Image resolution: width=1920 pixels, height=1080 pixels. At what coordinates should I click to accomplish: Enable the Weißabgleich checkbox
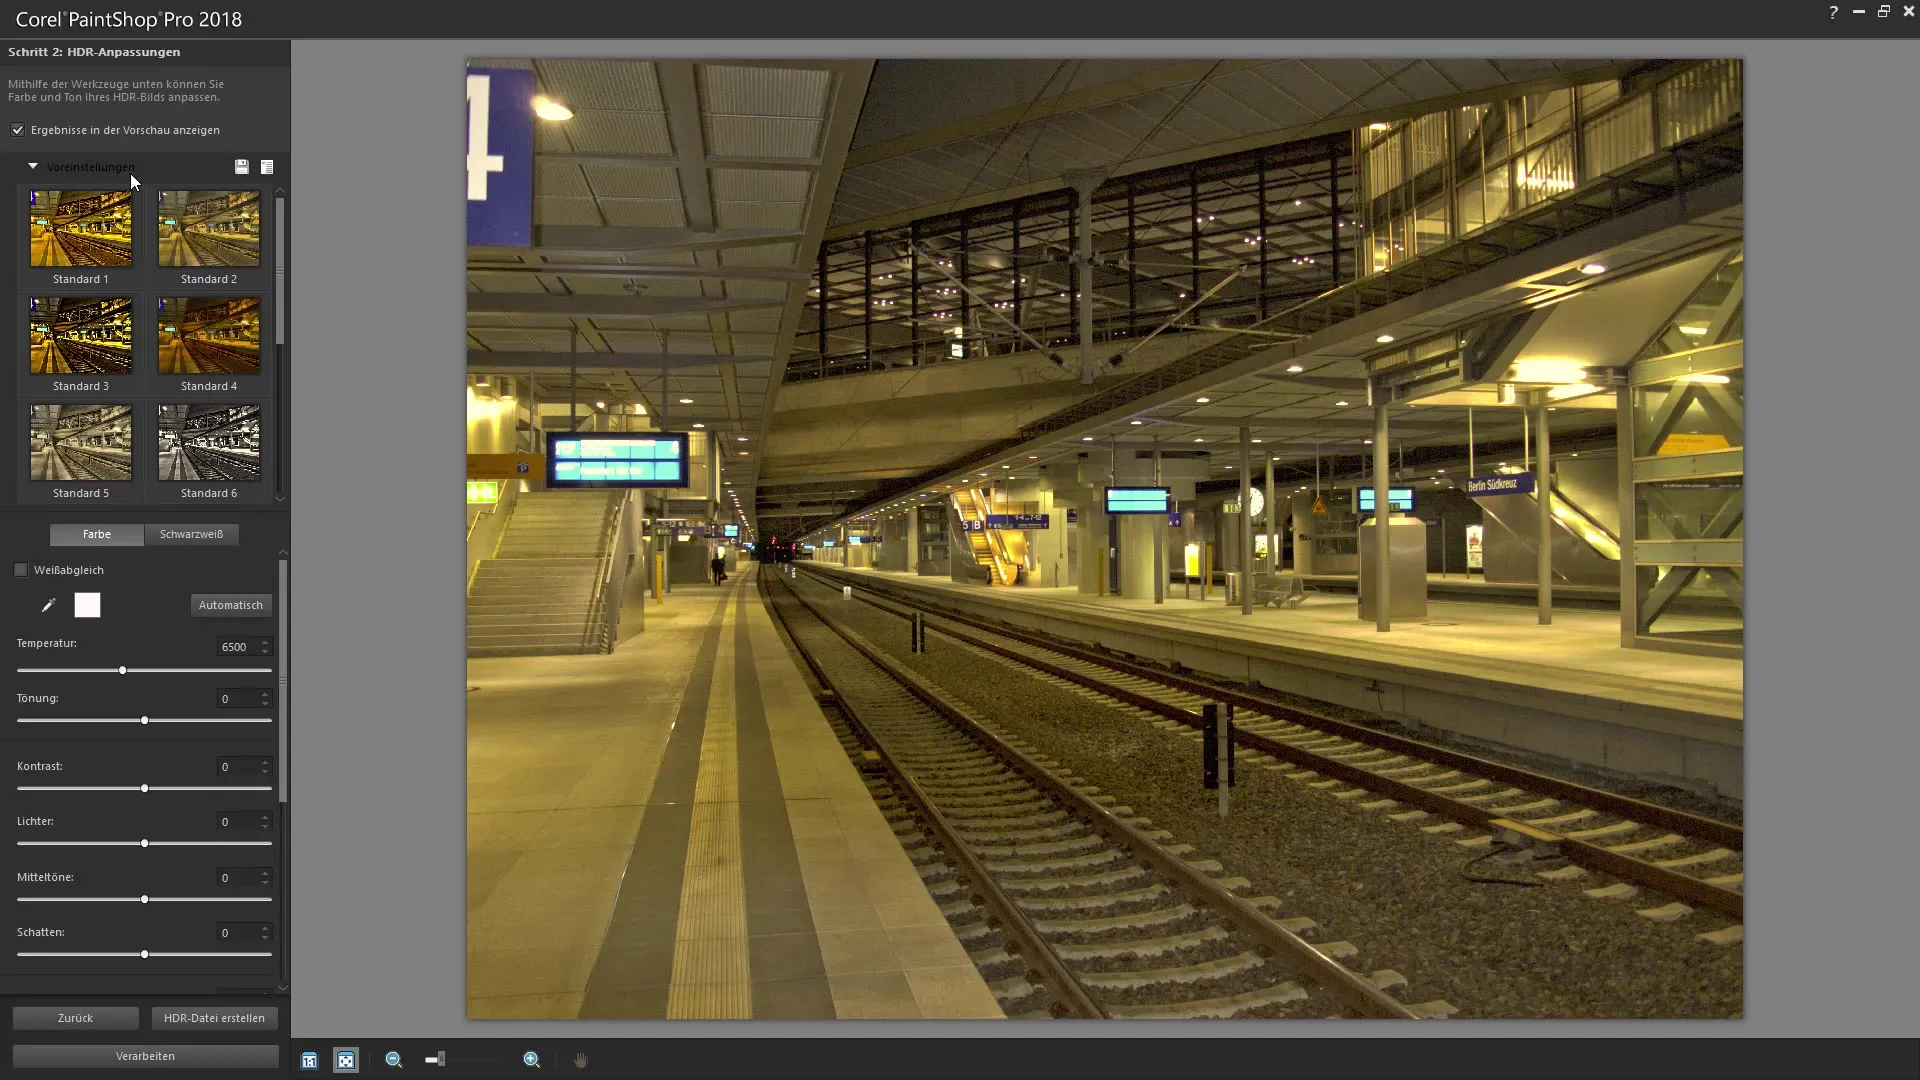point(21,570)
